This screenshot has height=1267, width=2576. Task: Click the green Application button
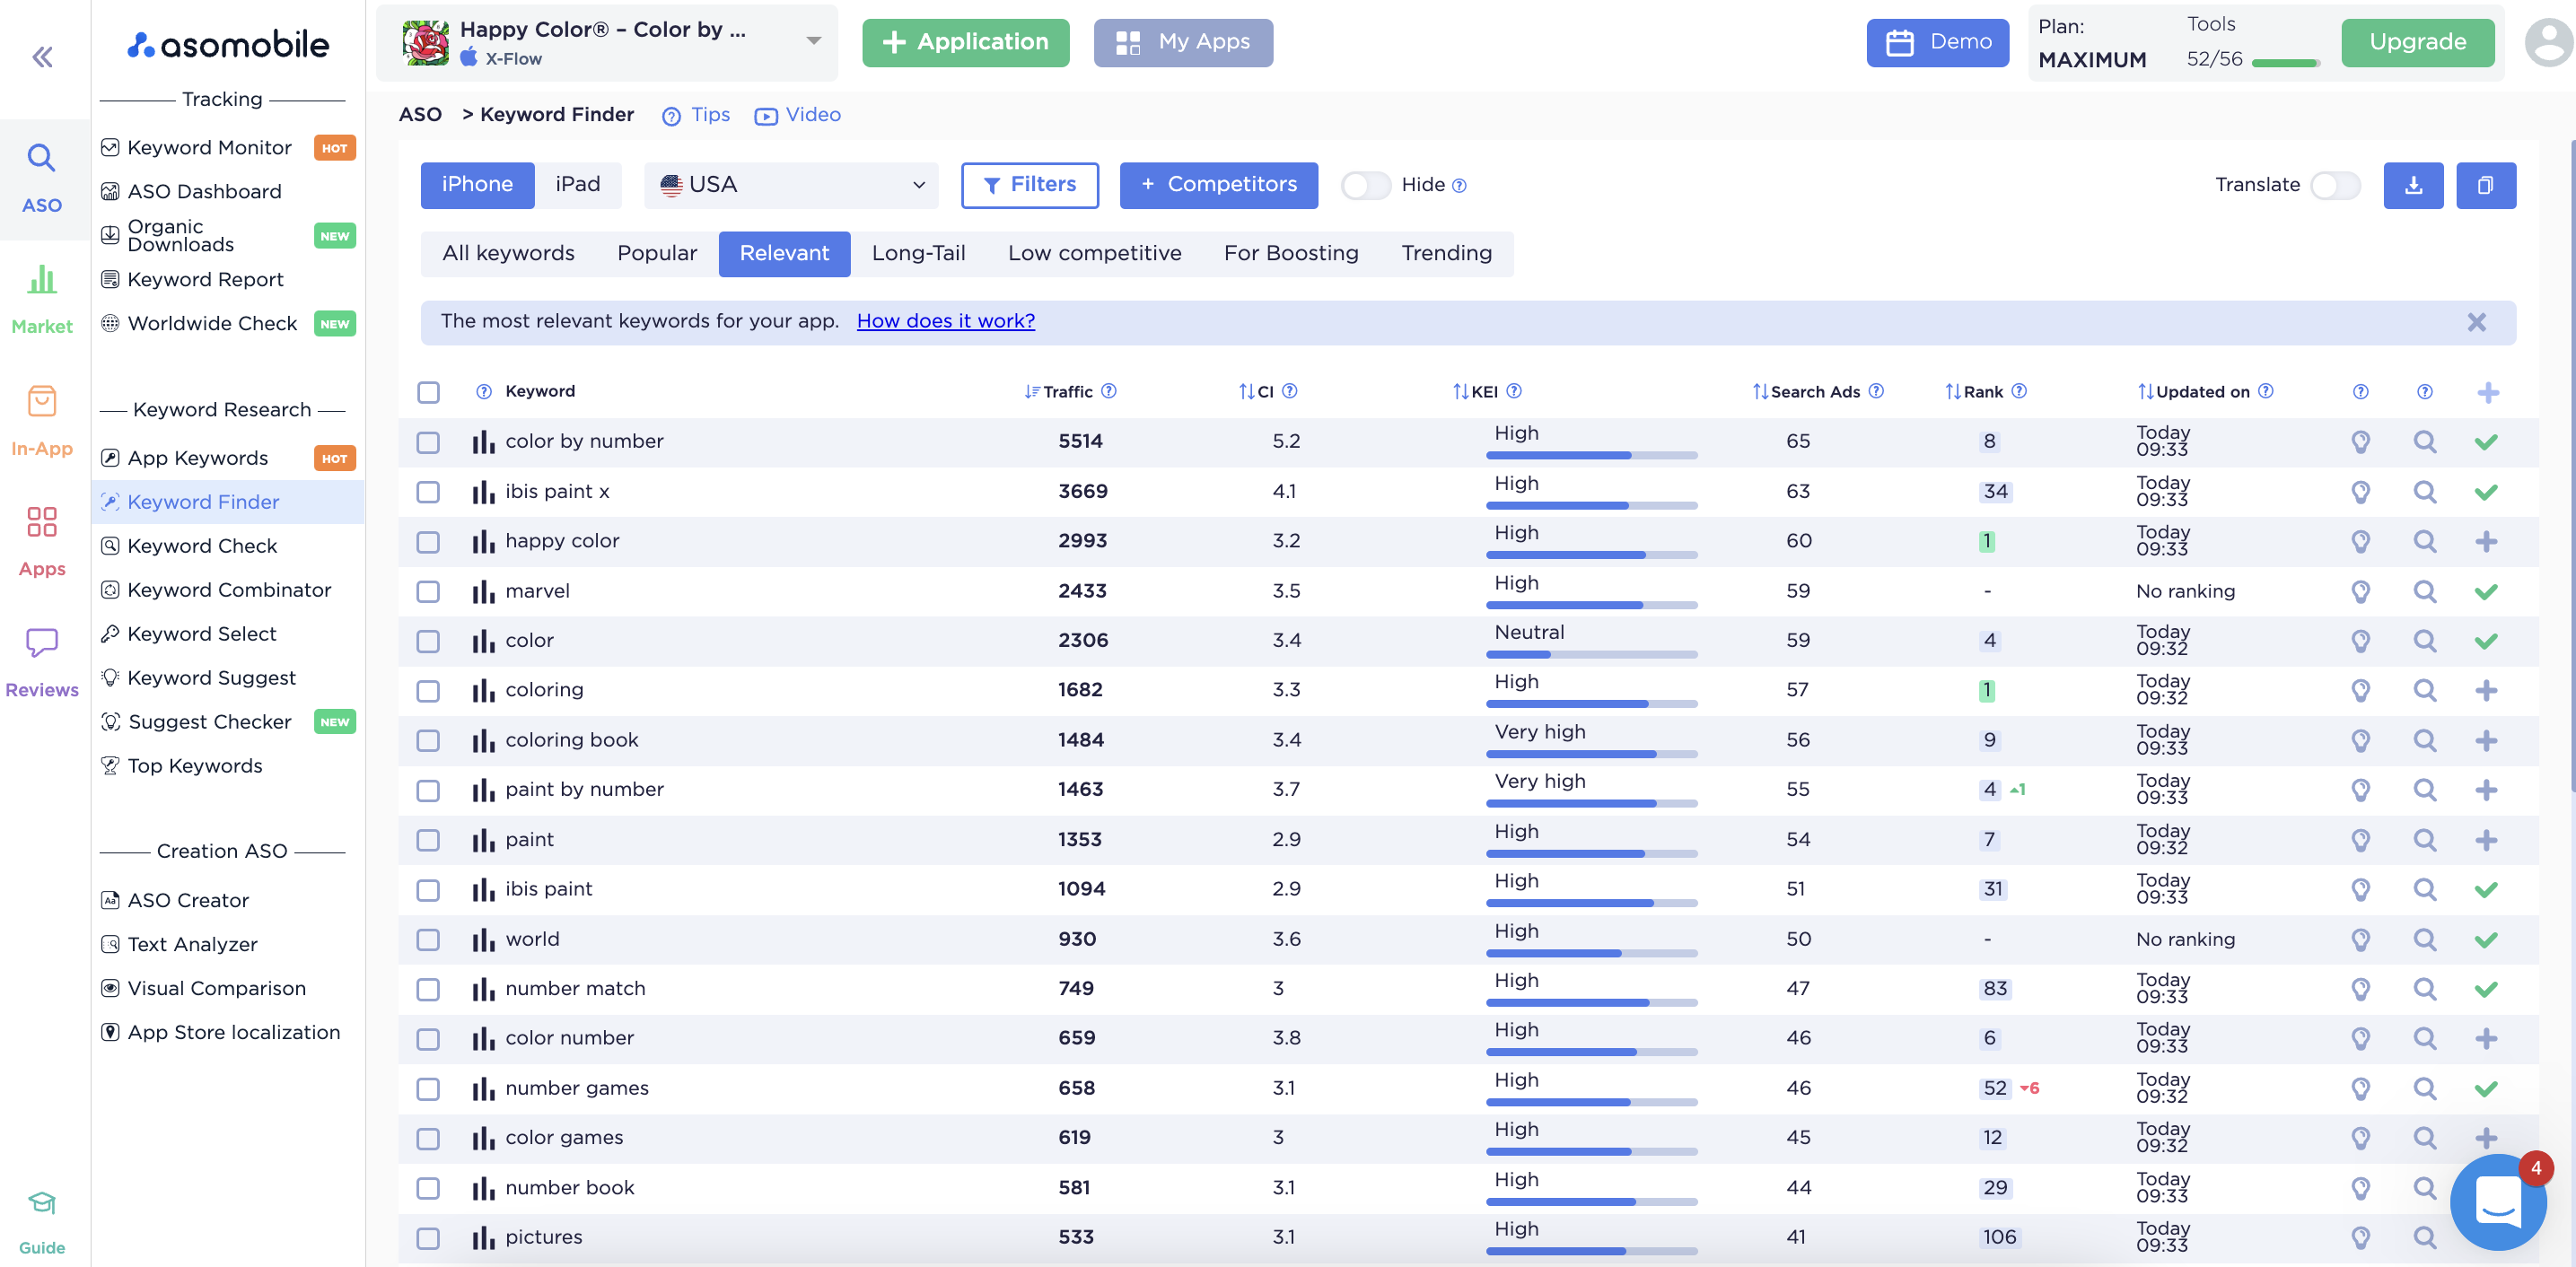pyautogui.click(x=964, y=42)
